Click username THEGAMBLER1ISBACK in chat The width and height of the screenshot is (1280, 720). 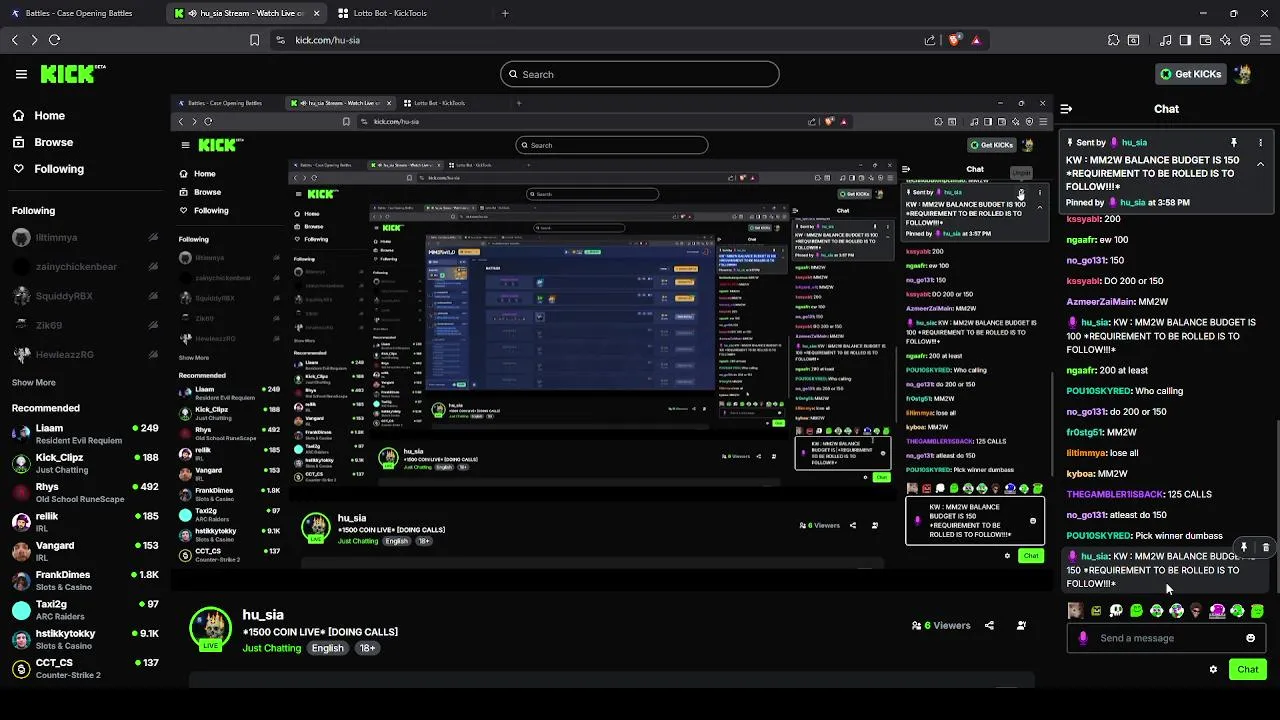pyautogui.click(x=1115, y=494)
